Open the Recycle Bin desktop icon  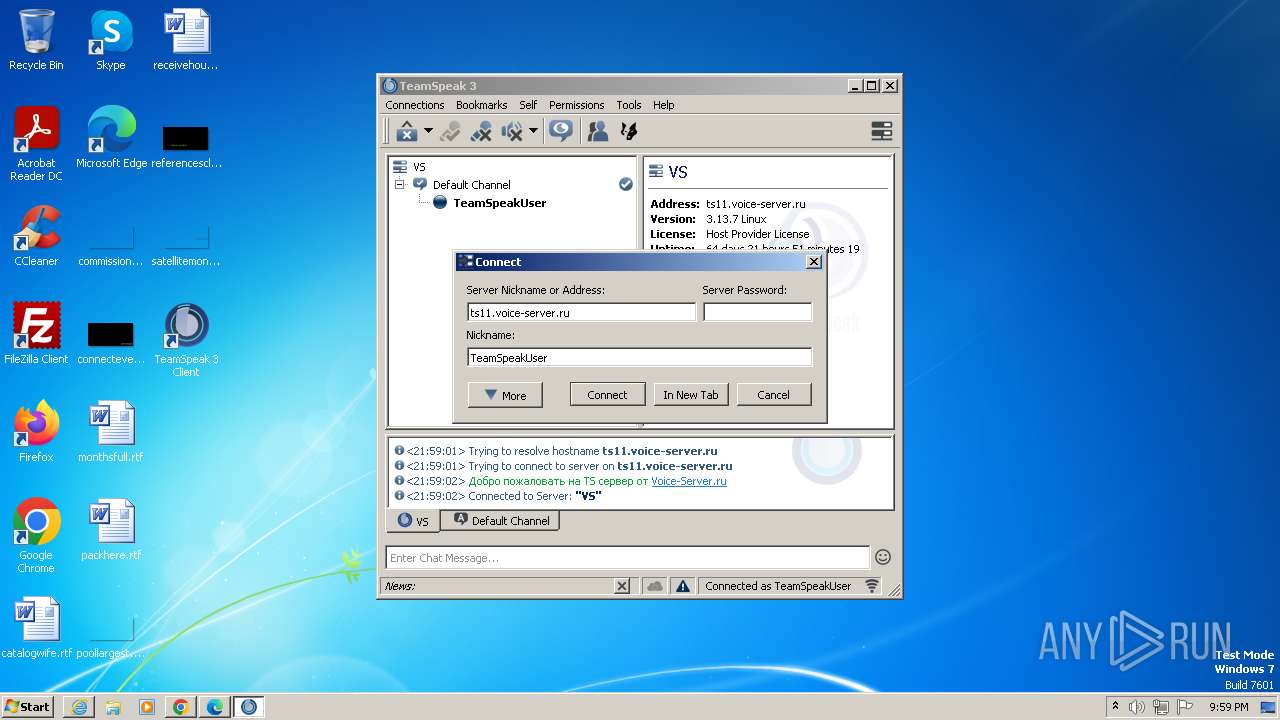(36, 40)
